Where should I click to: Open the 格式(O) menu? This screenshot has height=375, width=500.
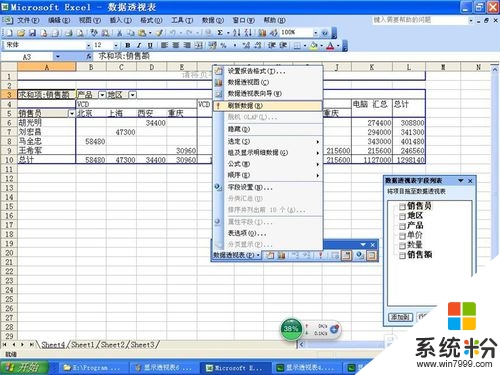[x=151, y=20]
